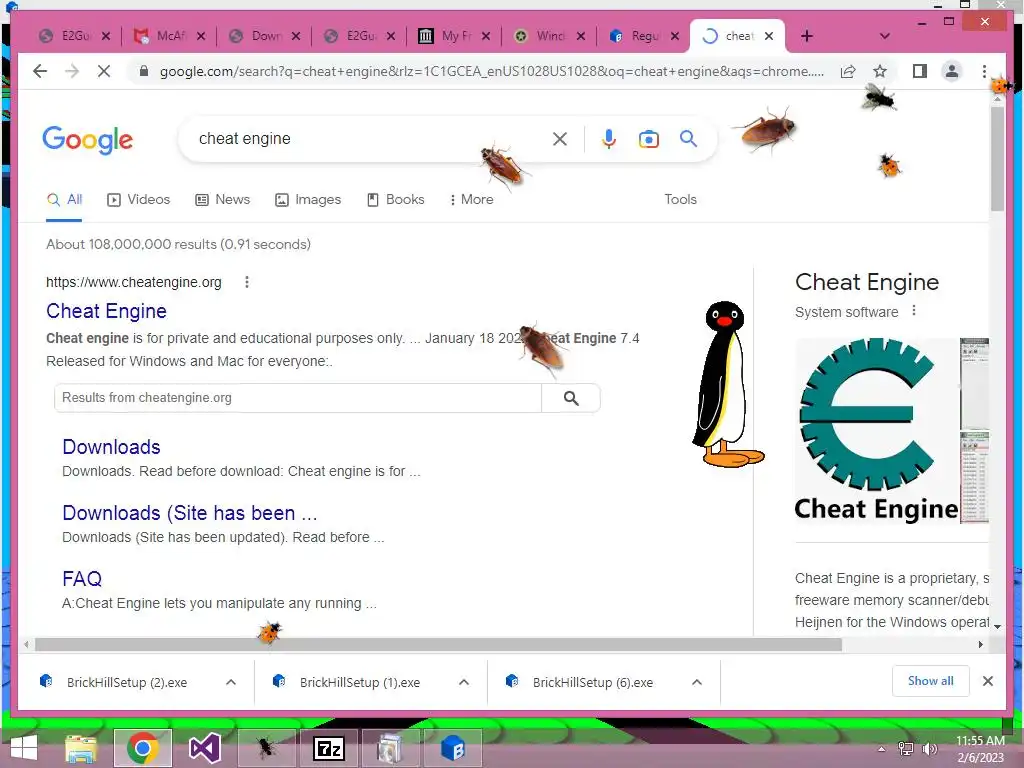Screen dimensions: 1024x768
Task: Switch to Images results
Action: pyautogui.click(x=308, y=200)
